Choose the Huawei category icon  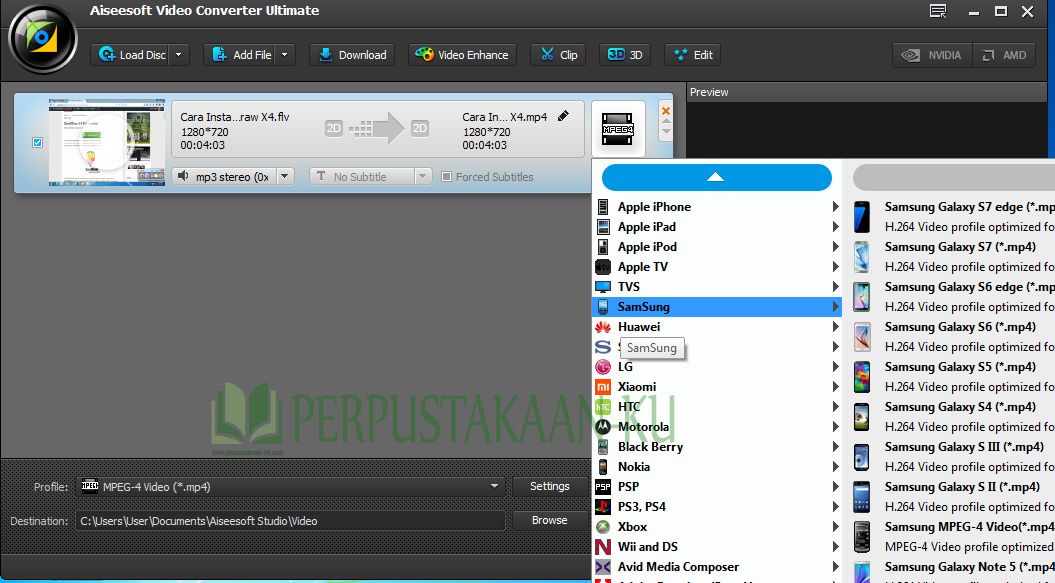coord(603,327)
